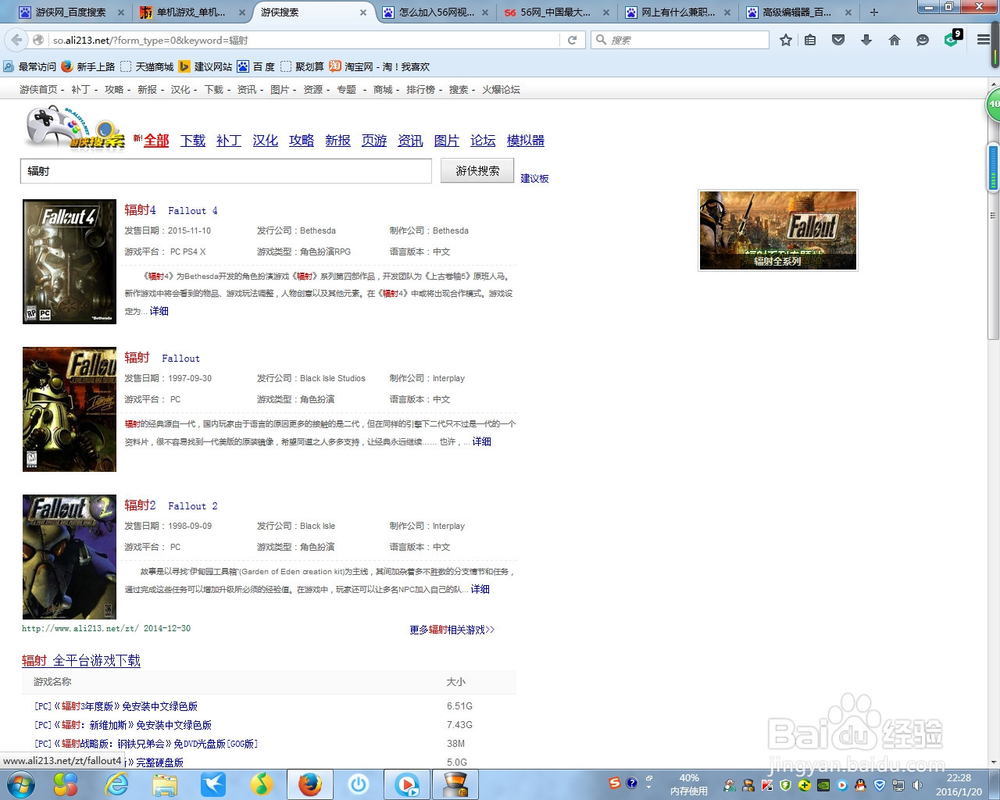This screenshot has height=800, width=1000.
Task: Click the Pocket save icon
Action: (x=838, y=40)
